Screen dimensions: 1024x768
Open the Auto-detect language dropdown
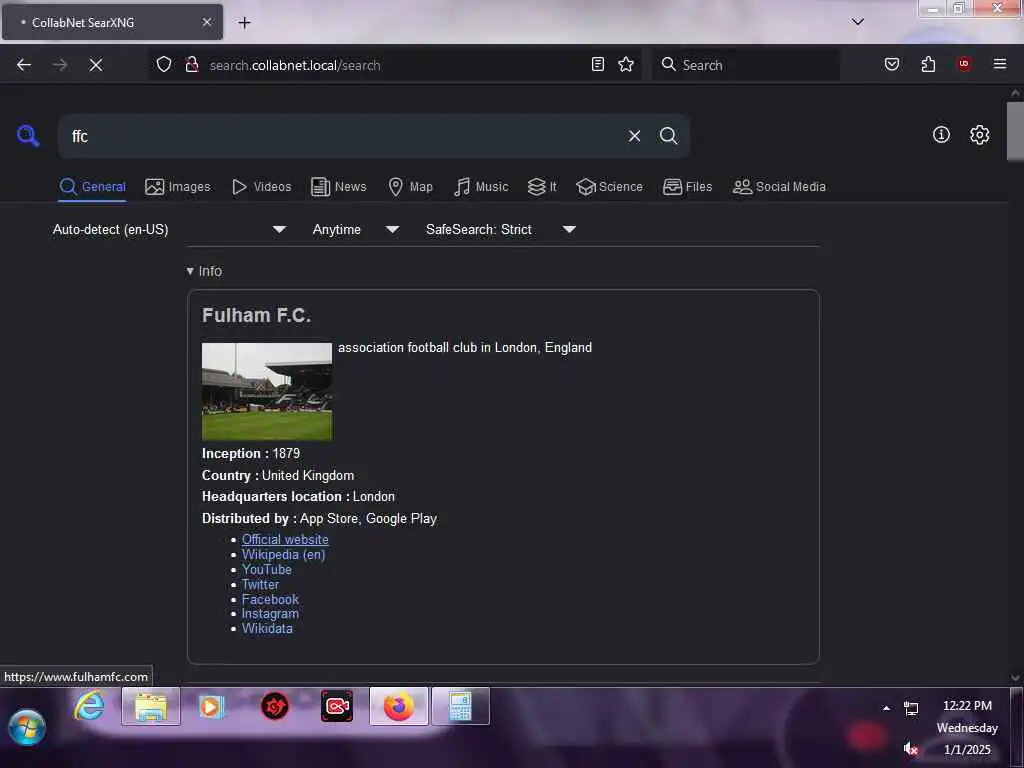(x=169, y=229)
